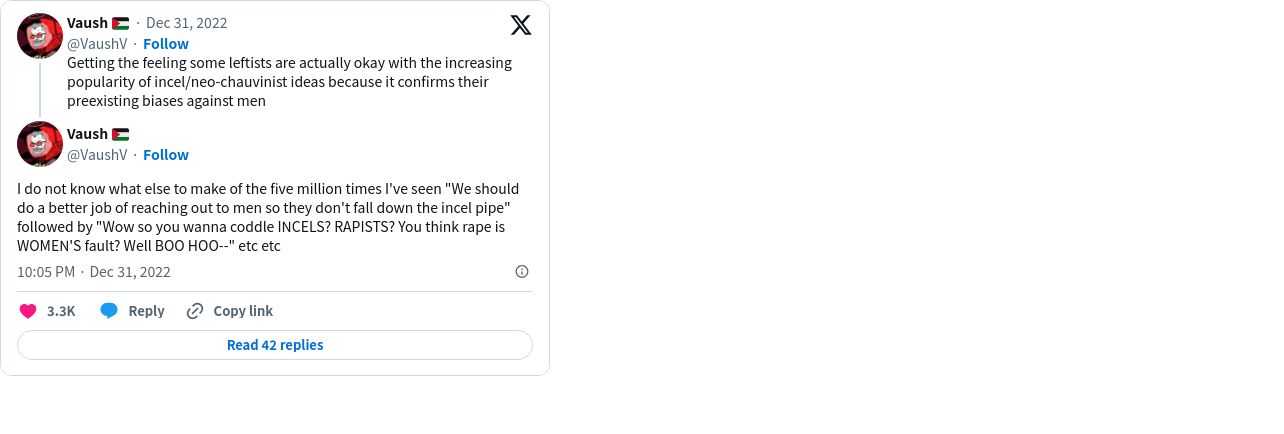Image resolution: width=1284 pixels, height=434 pixels.
Task: Open the Read 42 replies button
Action: [x=275, y=345]
